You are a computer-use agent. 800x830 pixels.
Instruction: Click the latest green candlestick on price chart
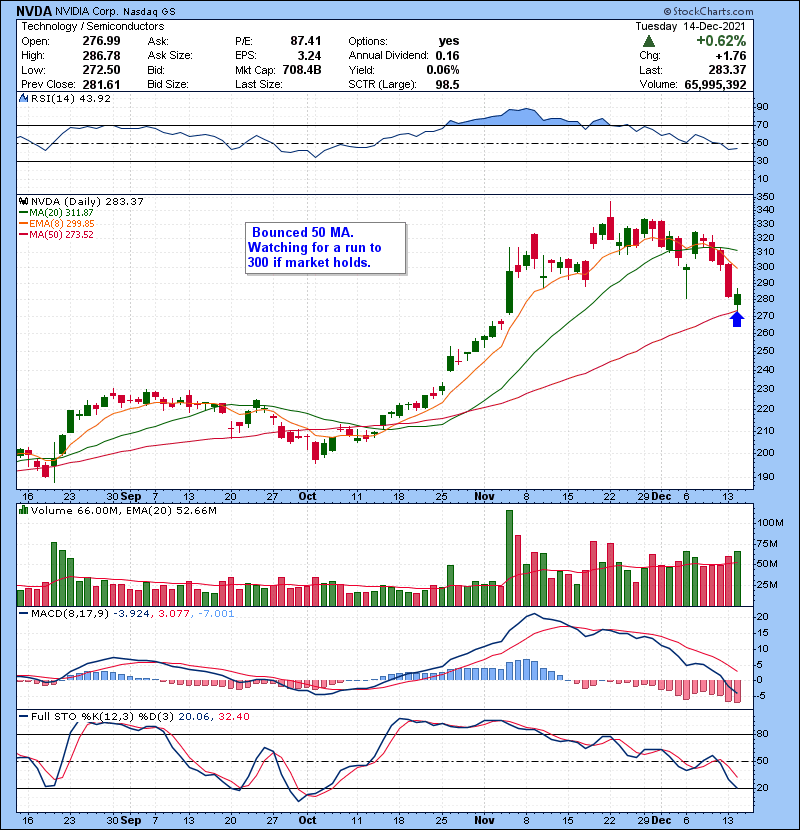coord(738,300)
